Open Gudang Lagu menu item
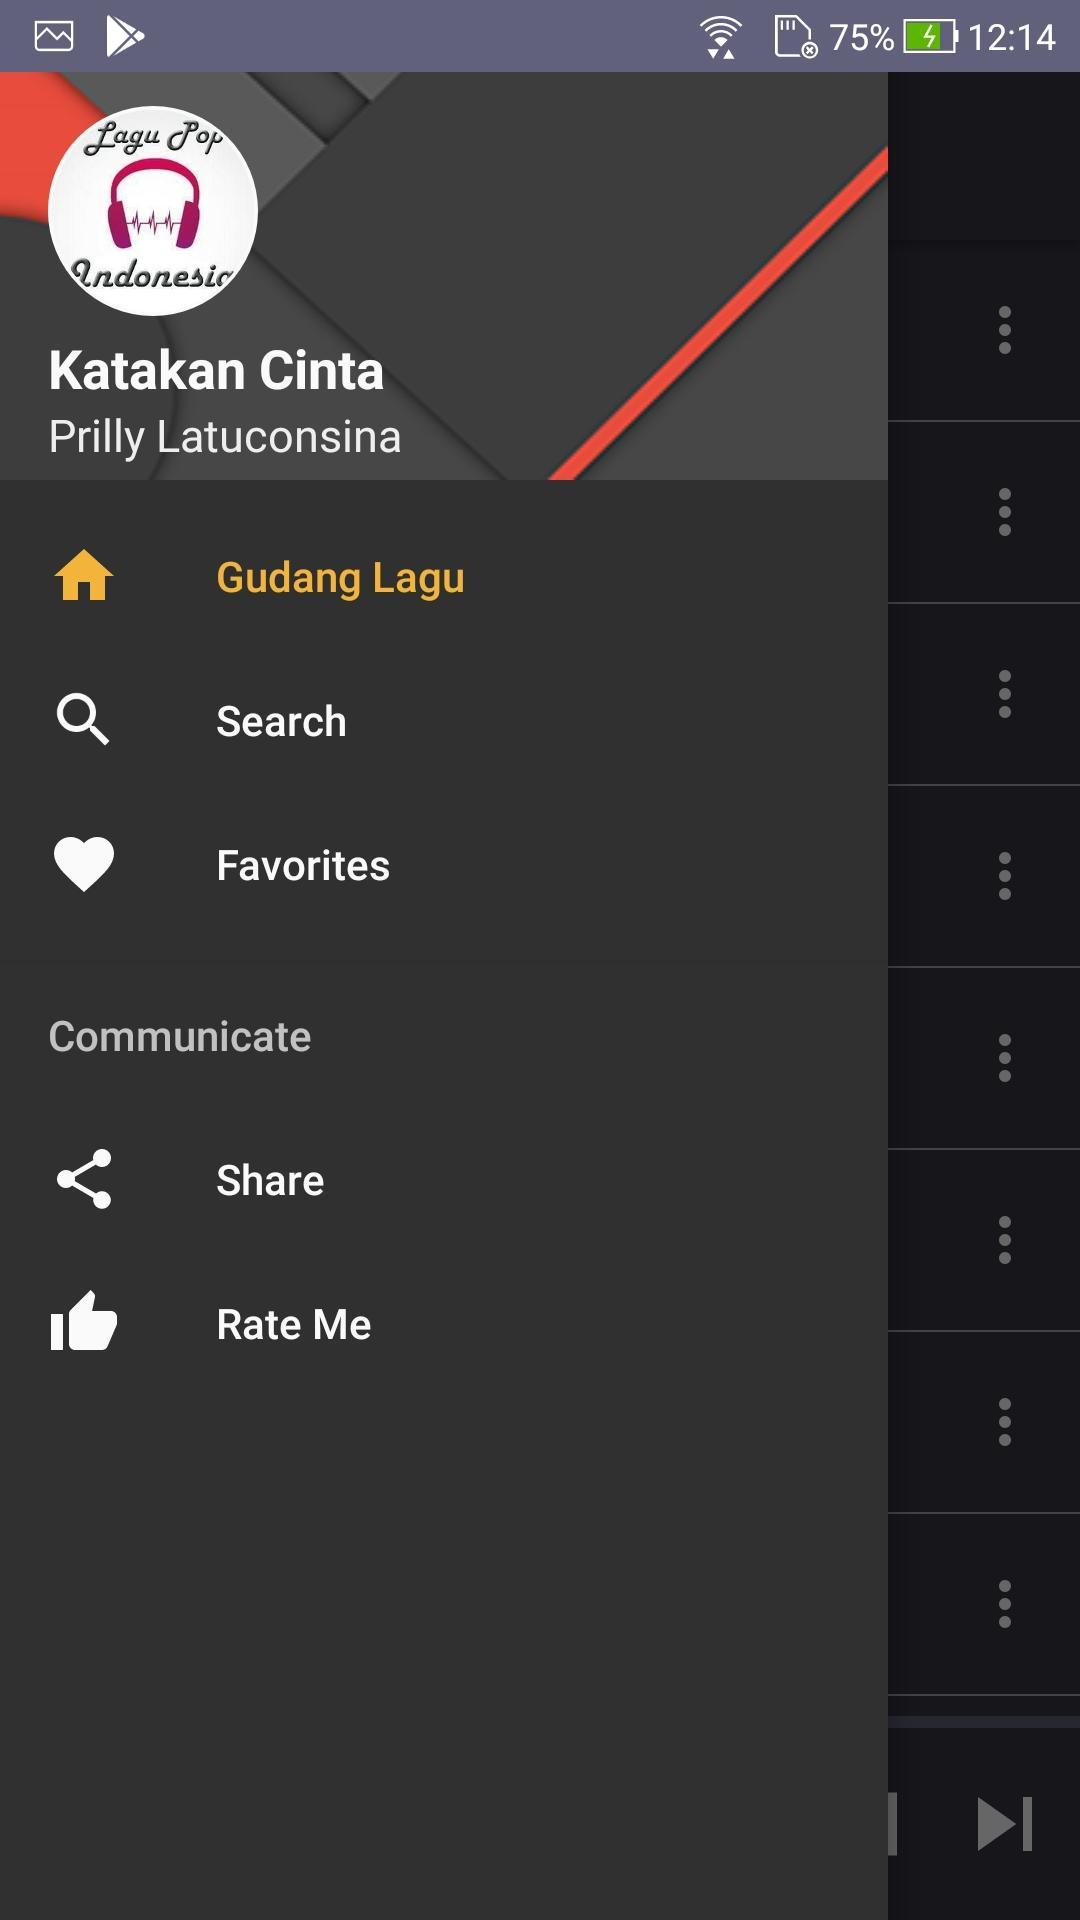This screenshot has width=1080, height=1920. point(340,578)
